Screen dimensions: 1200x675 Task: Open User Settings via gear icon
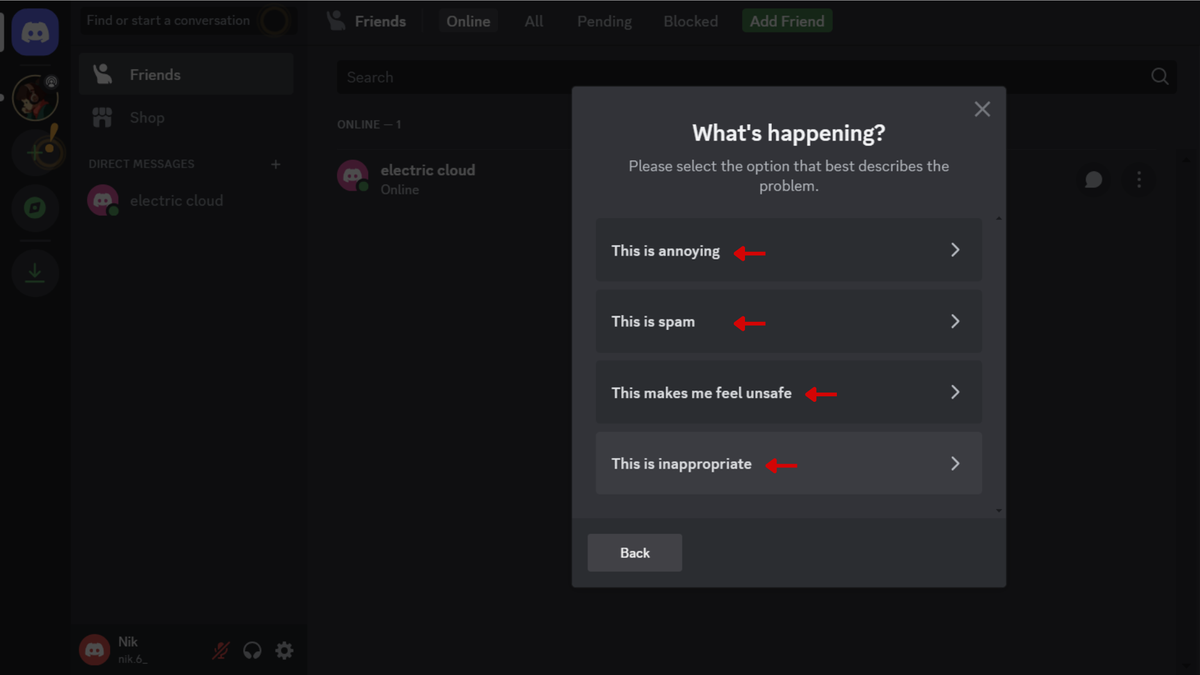284,650
